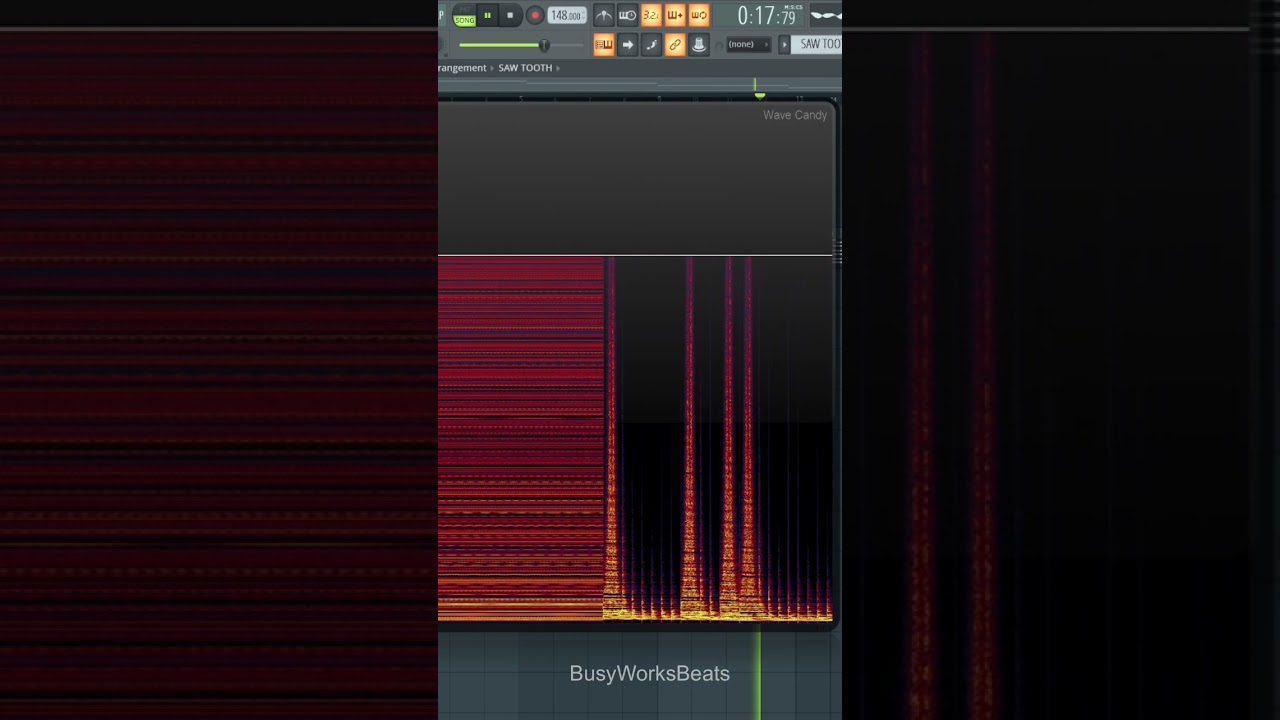Click the BusyWorksBeats channel name

[x=650, y=674]
